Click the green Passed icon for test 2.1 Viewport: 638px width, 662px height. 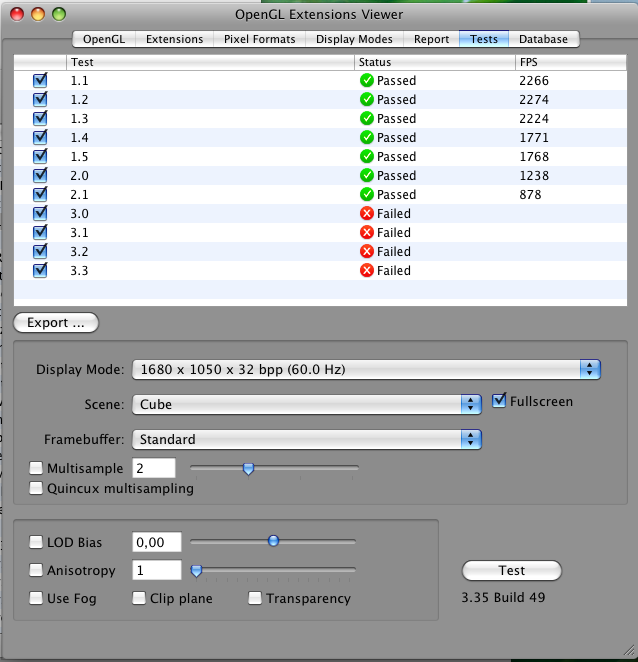point(367,194)
